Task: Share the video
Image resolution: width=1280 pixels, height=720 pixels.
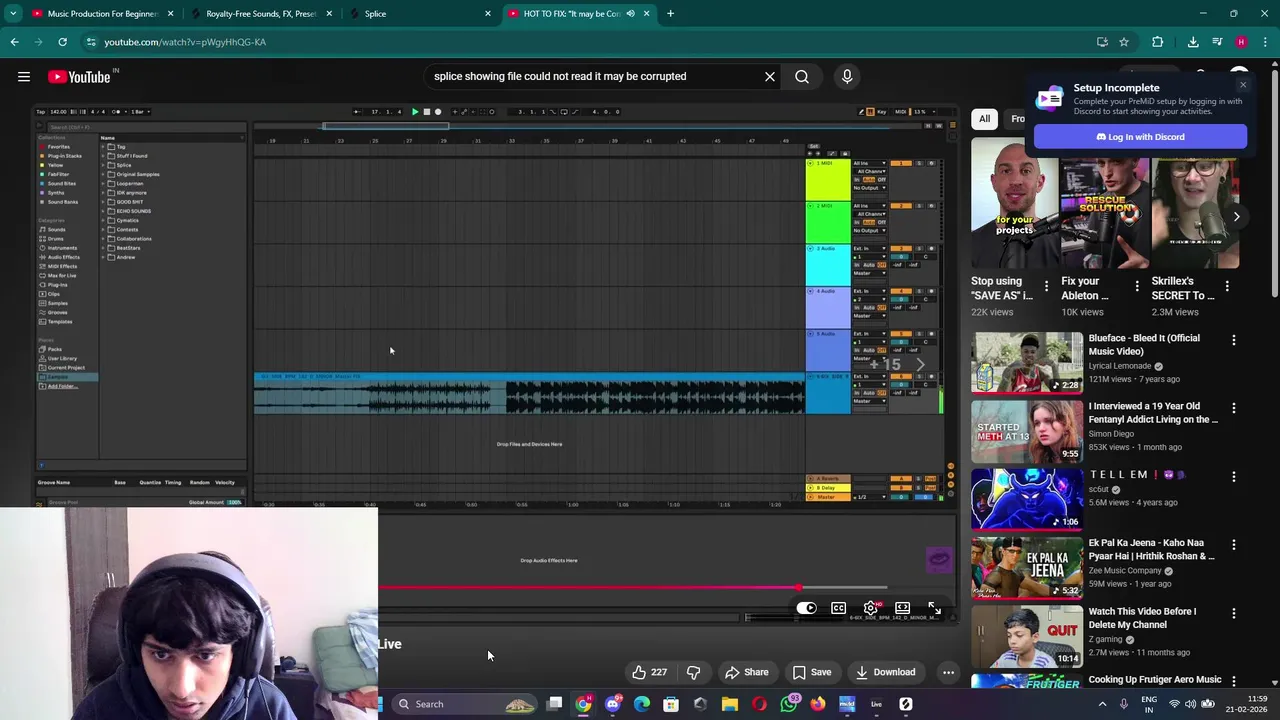Action: (x=747, y=672)
